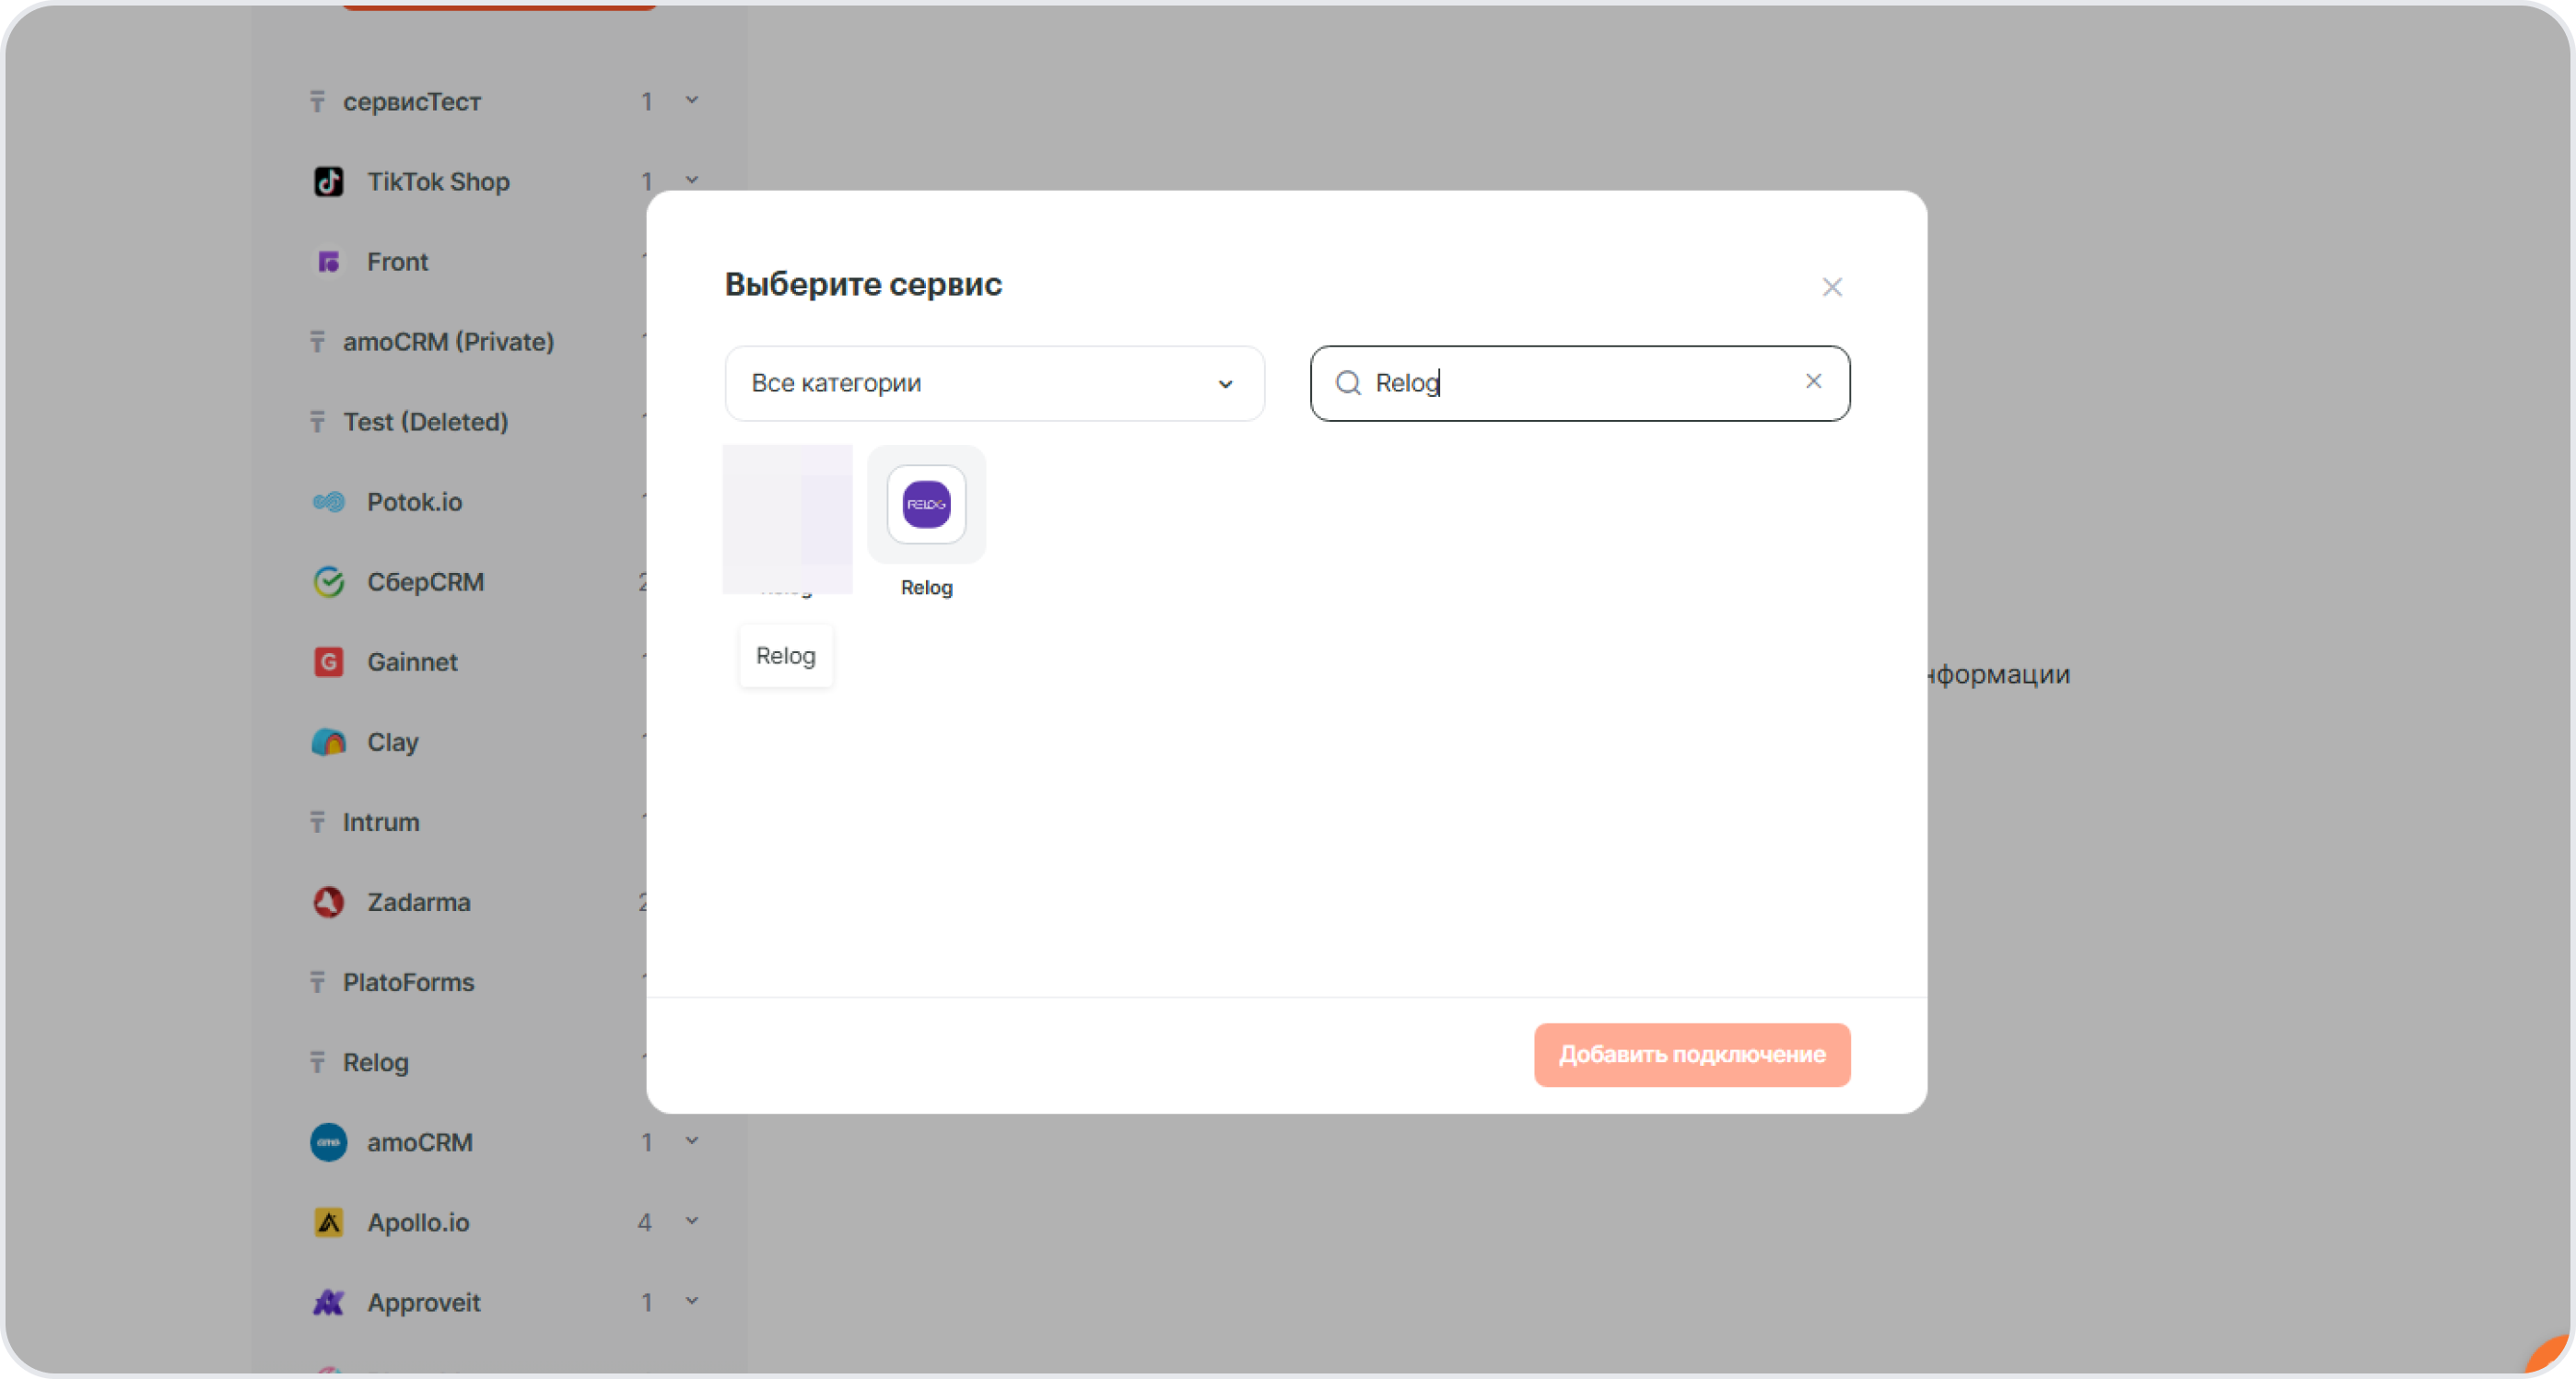The height and width of the screenshot is (1379, 2576).
Task: Click the Gainnet red G icon
Action: point(328,662)
